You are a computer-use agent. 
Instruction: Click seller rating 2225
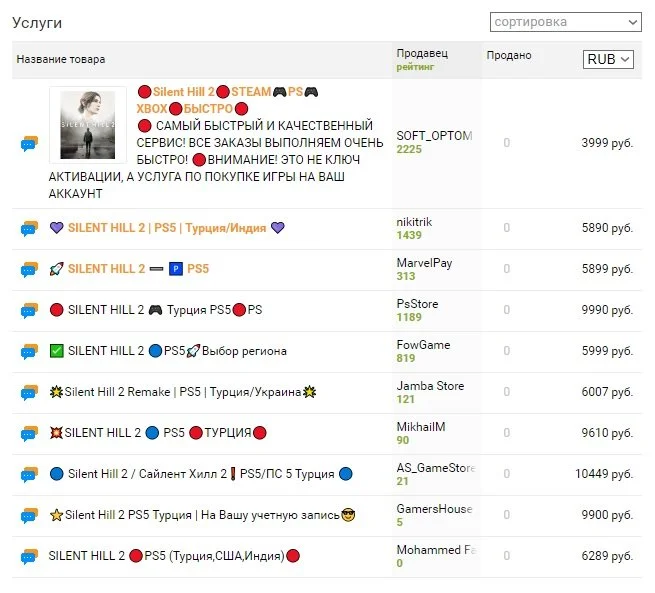[x=409, y=149]
